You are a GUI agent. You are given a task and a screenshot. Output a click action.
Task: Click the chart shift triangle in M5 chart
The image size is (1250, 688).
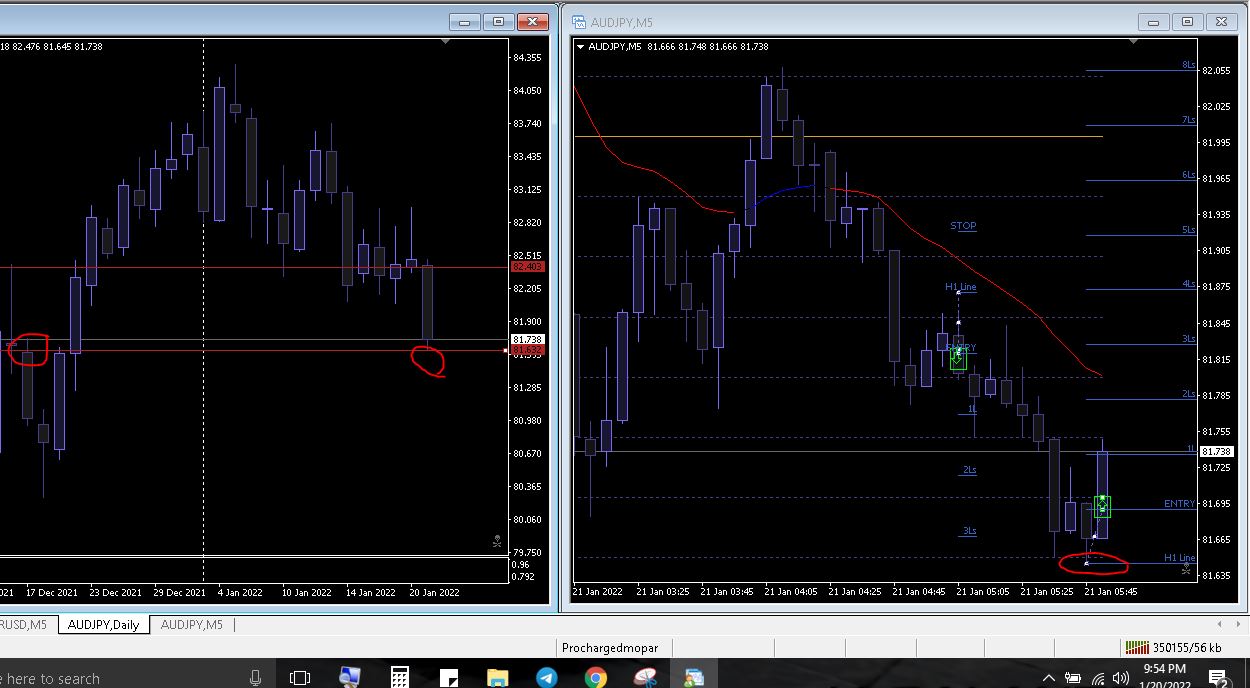click(x=1134, y=42)
